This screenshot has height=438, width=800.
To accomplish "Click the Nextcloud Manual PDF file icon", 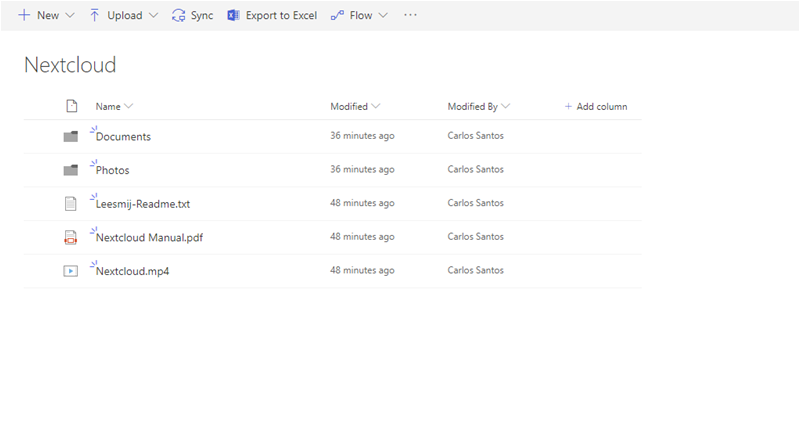I will [70, 237].
